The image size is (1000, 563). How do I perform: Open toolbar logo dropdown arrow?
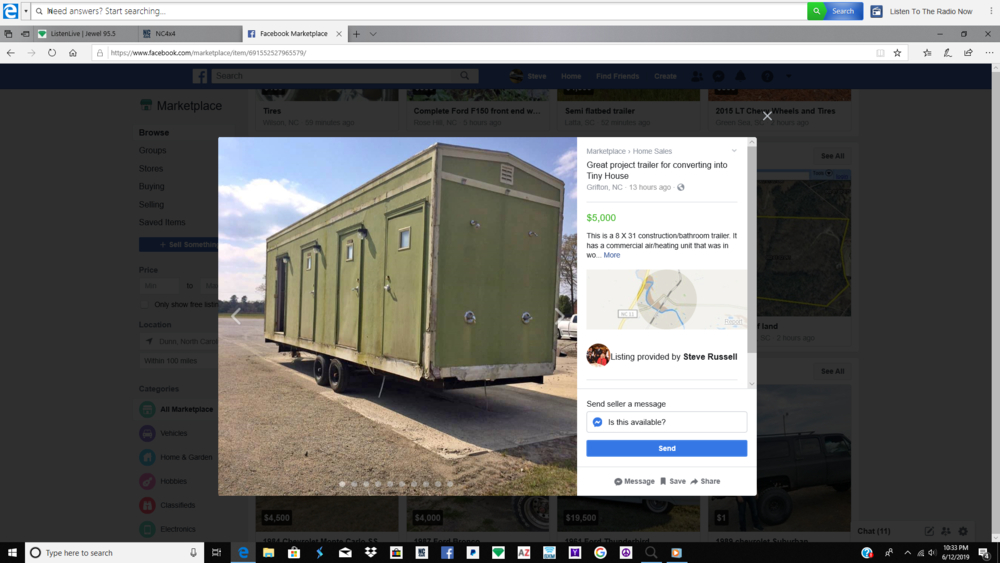pos(26,11)
